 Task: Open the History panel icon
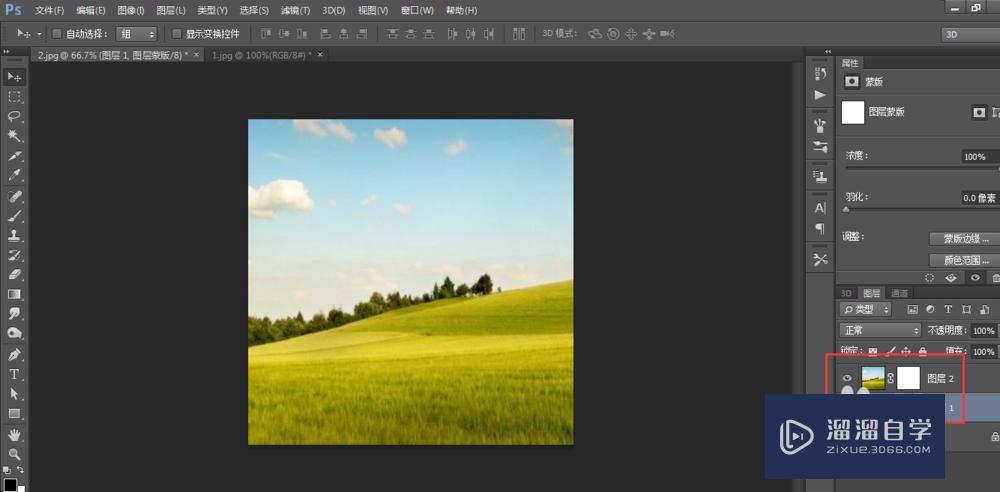tap(820, 74)
